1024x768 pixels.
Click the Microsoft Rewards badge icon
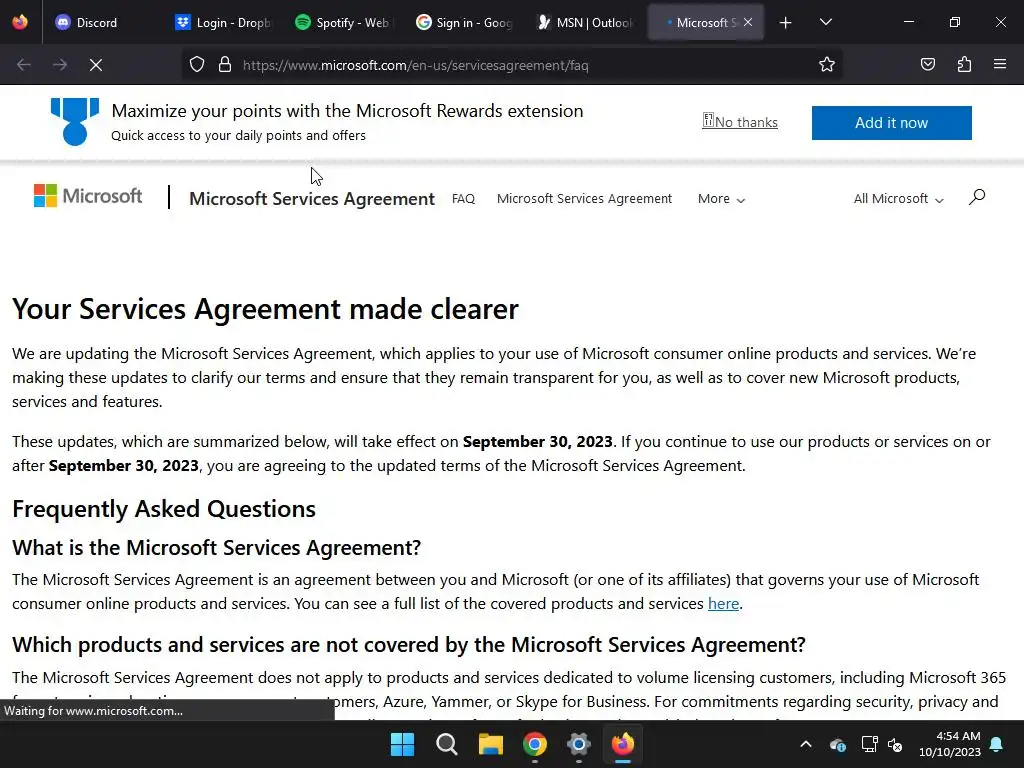click(75, 121)
